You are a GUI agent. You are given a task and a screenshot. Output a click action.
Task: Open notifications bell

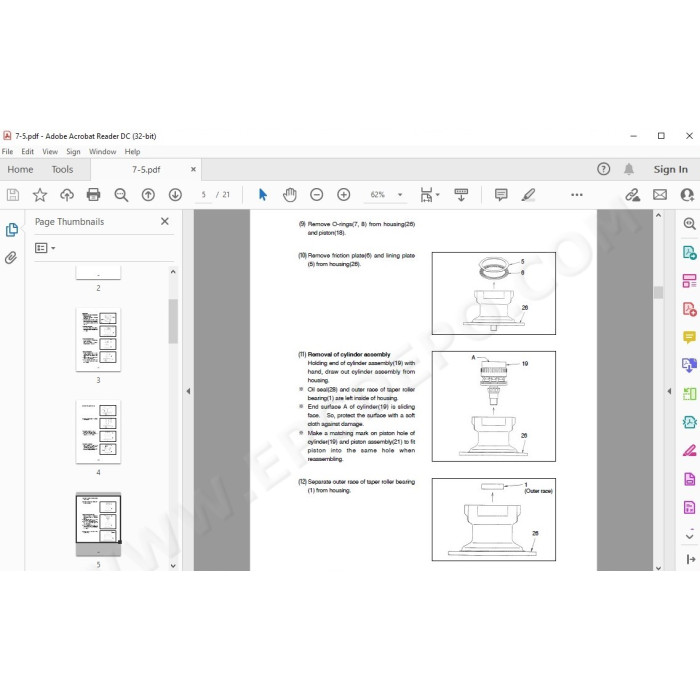[x=629, y=169]
